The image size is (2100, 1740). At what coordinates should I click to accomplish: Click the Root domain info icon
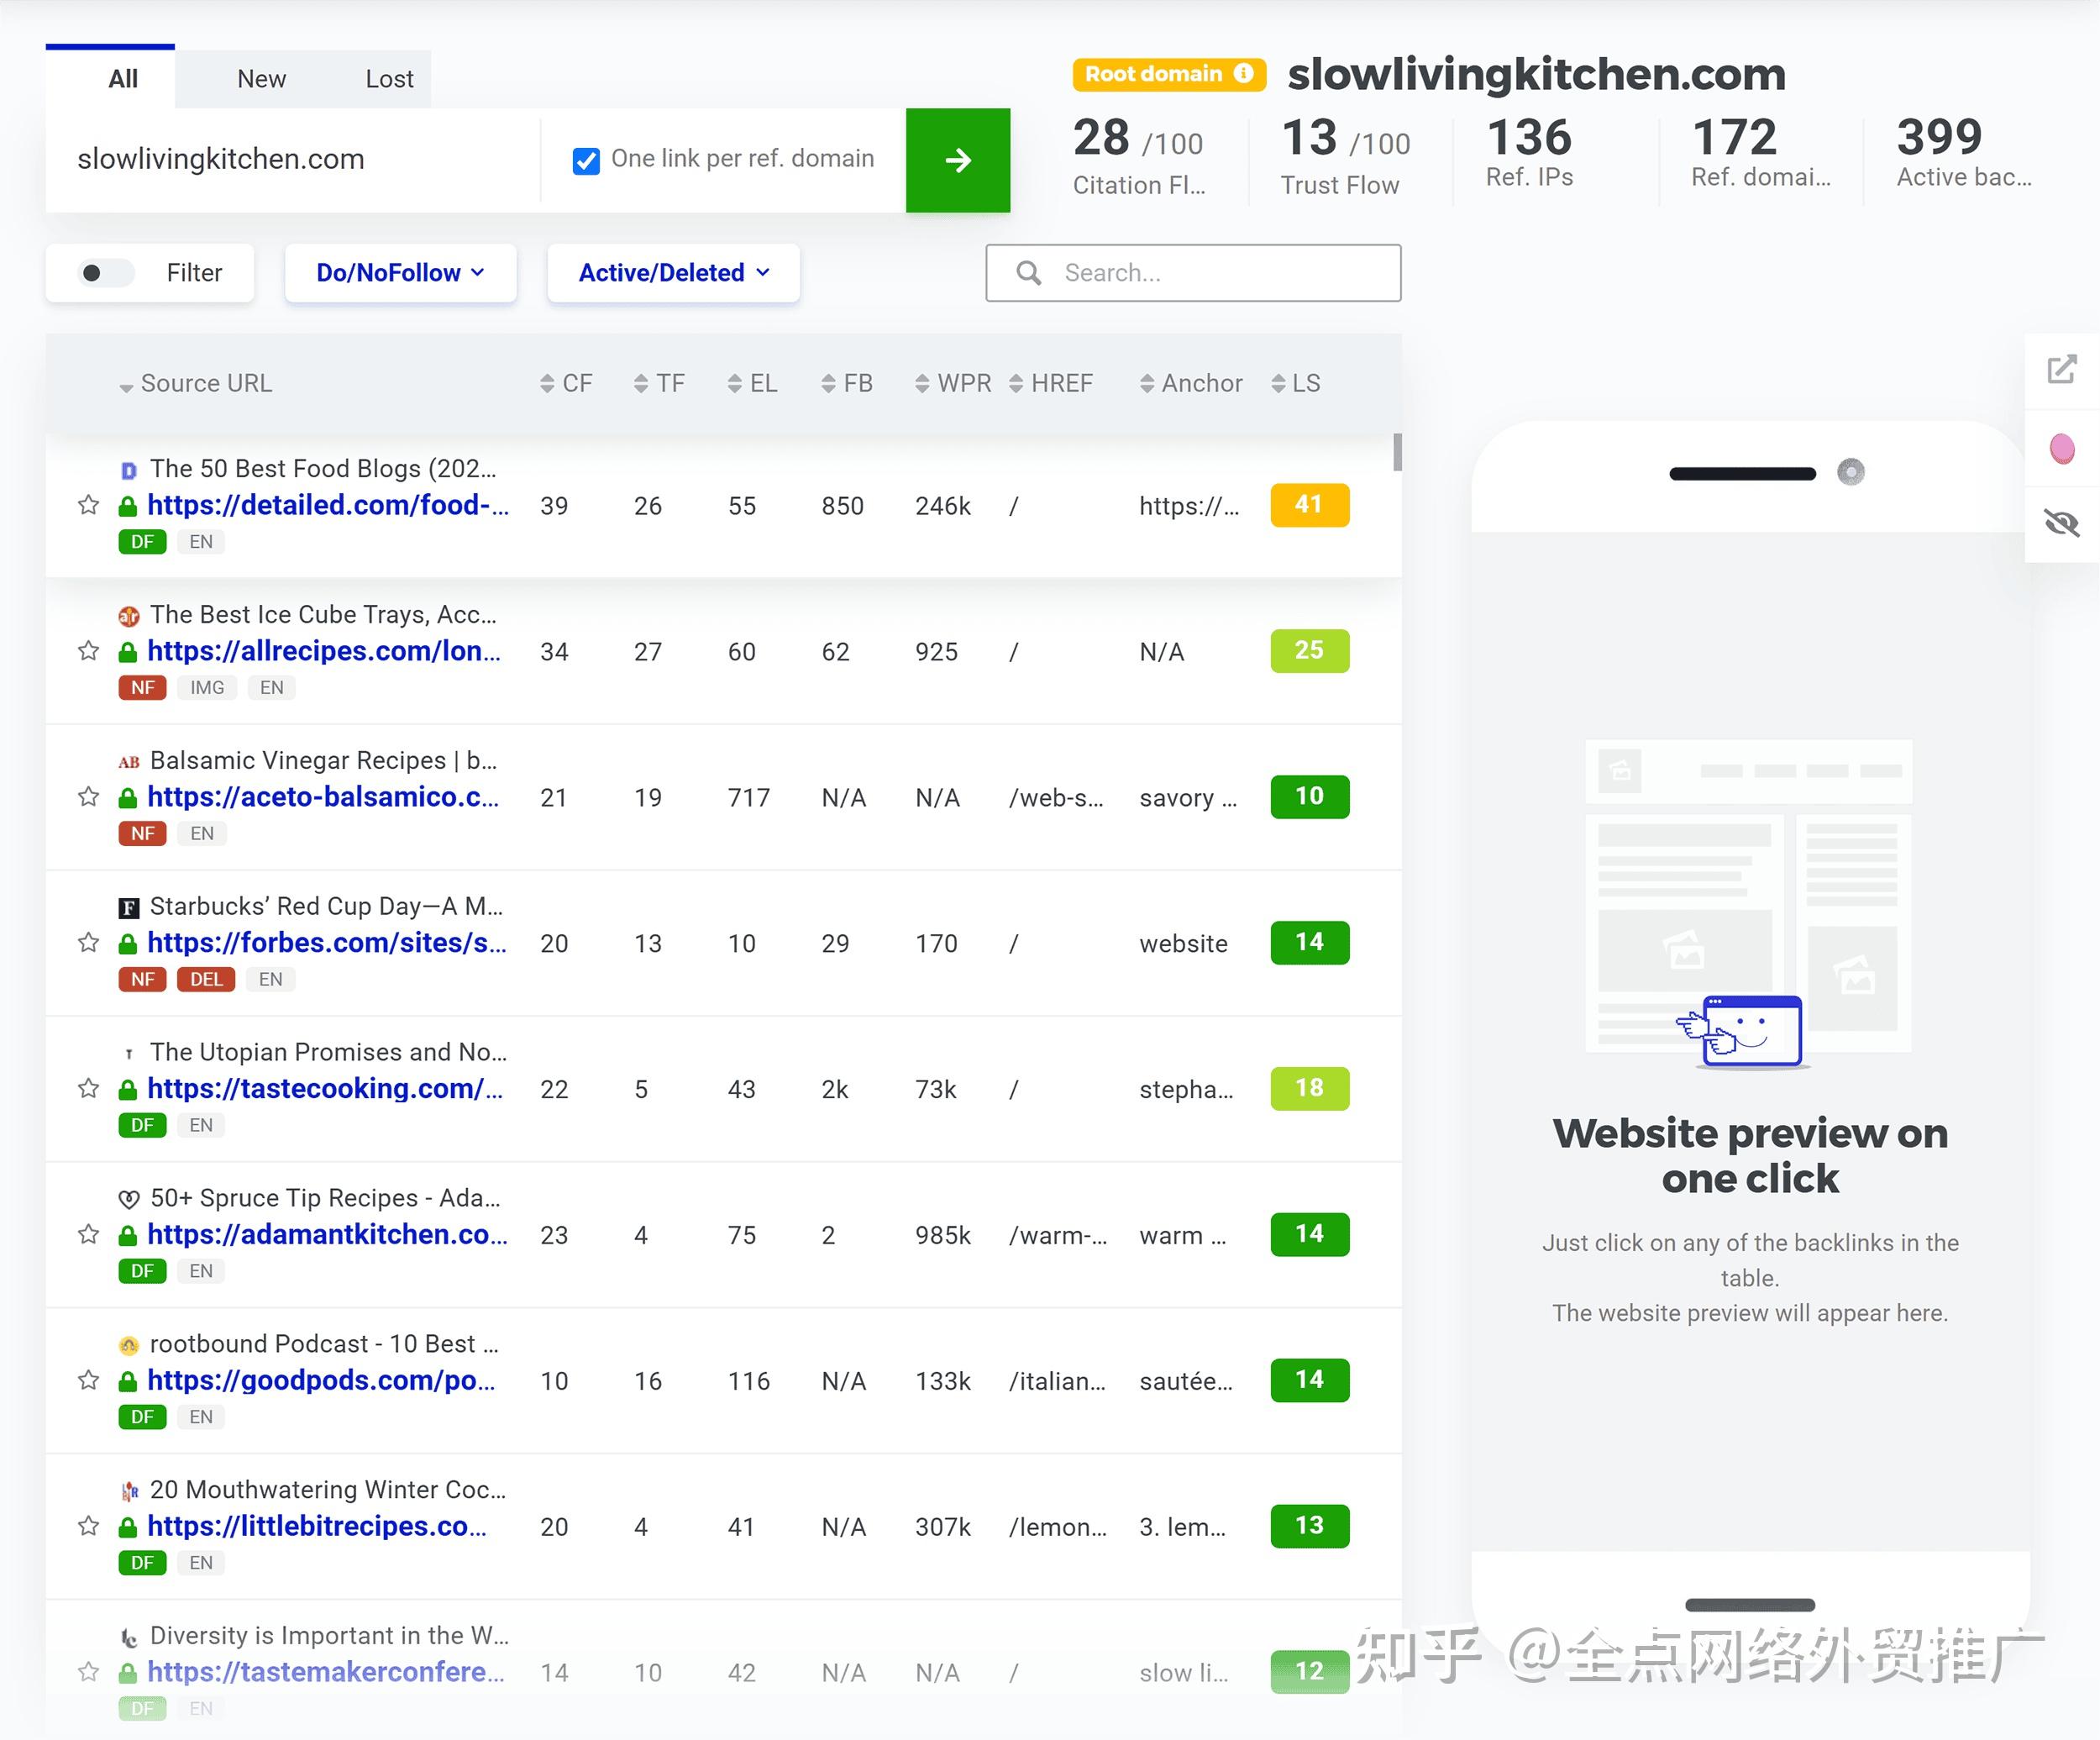click(x=1243, y=74)
